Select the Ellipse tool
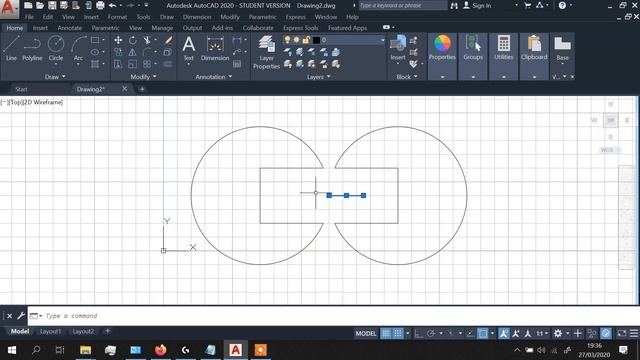Viewport: 640px width, 360px height. point(95,52)
